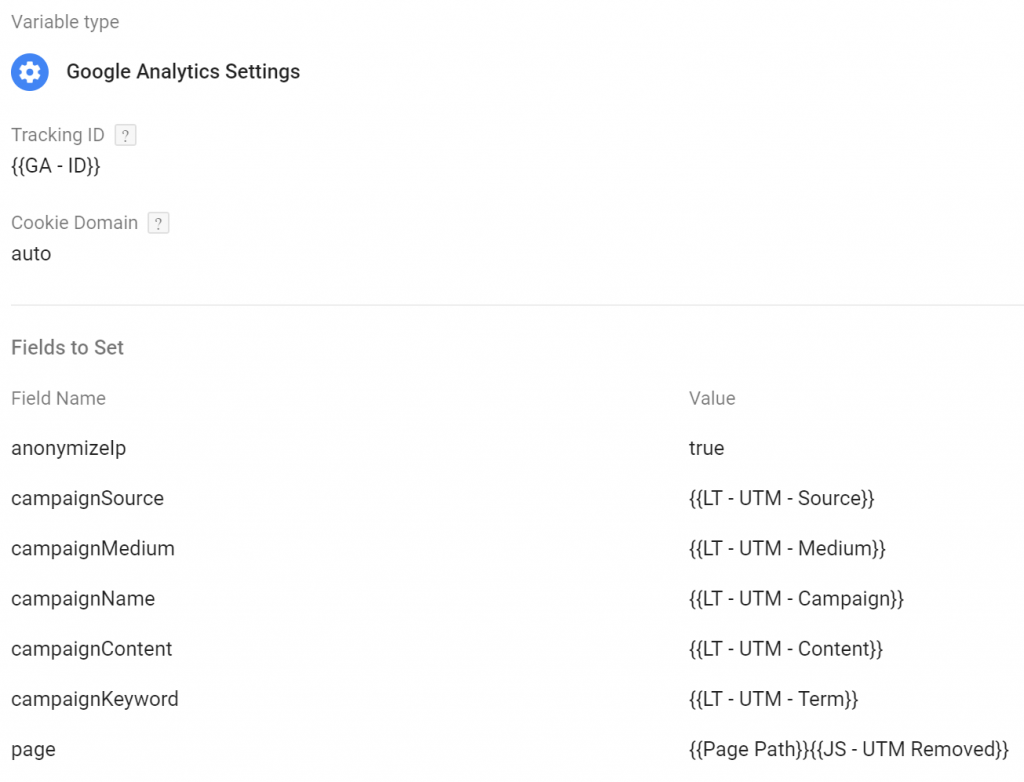Open the Tracking ID help question mark
The height and width of the screenshot is (782, 1024).
point(125,135)
